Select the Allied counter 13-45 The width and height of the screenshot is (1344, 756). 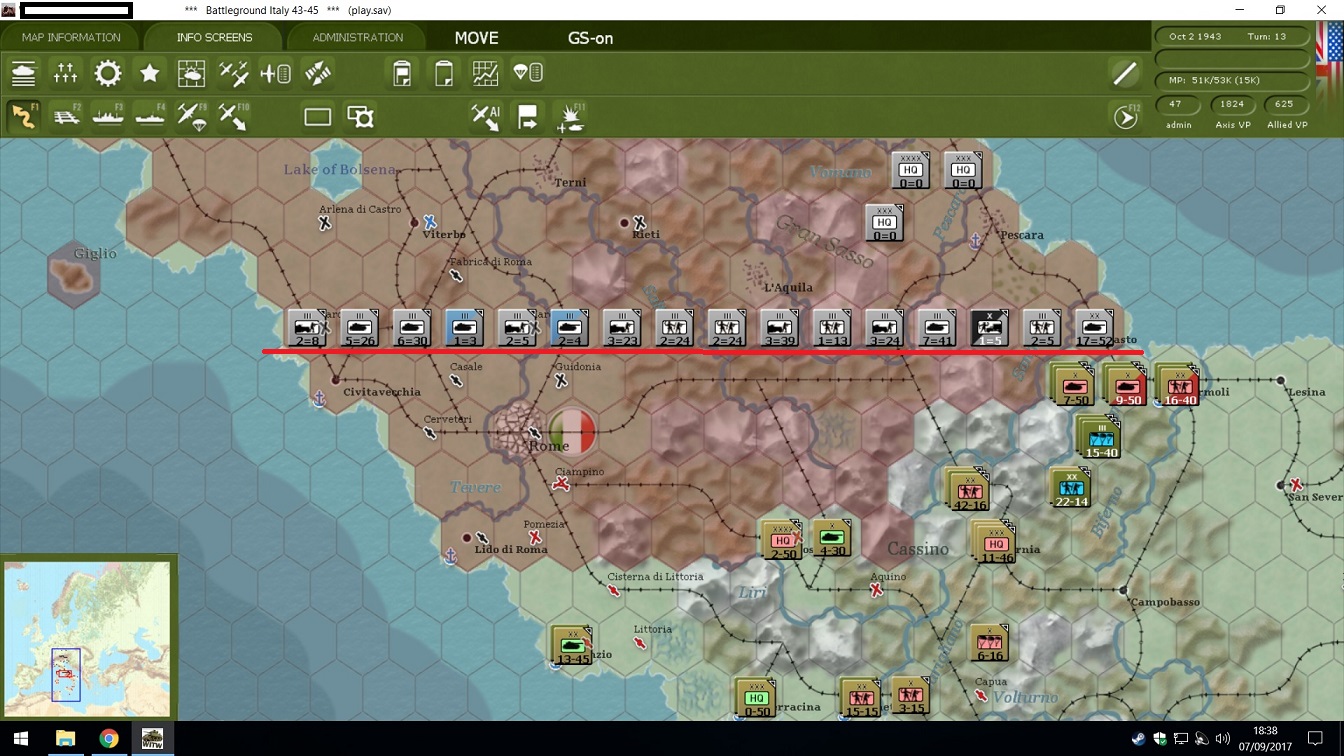coord(573,645)
